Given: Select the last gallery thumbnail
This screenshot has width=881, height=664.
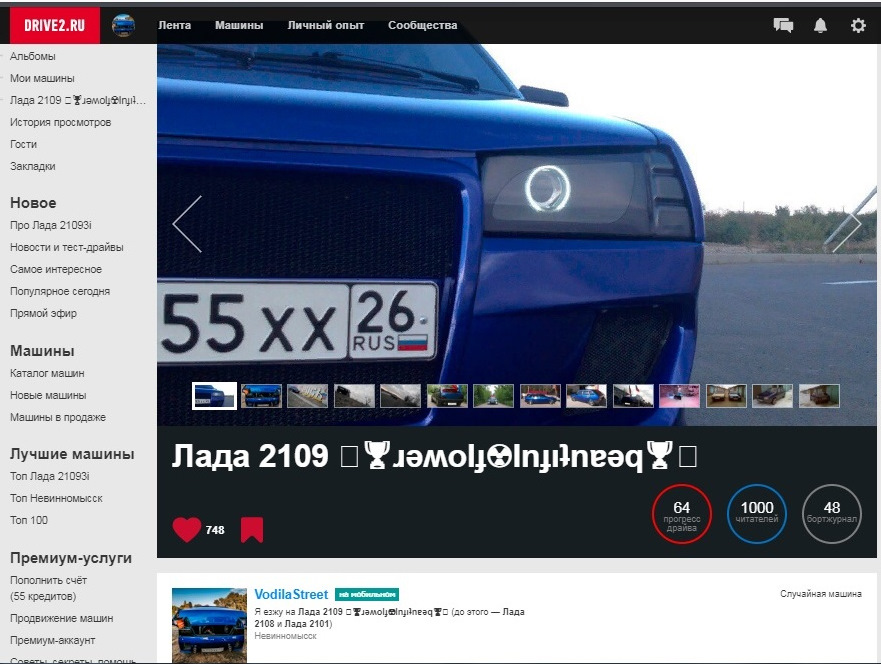Looking at the screenshot, I should point(819,395).
